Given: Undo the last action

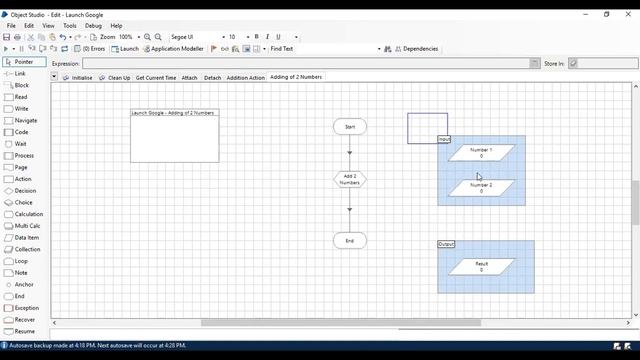Looking at the screenshot, I should (63, 37).
